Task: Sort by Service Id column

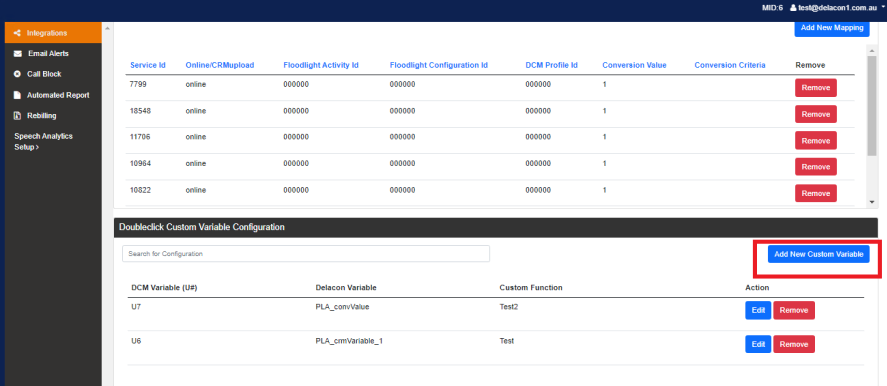Action: tap(148, 65)
